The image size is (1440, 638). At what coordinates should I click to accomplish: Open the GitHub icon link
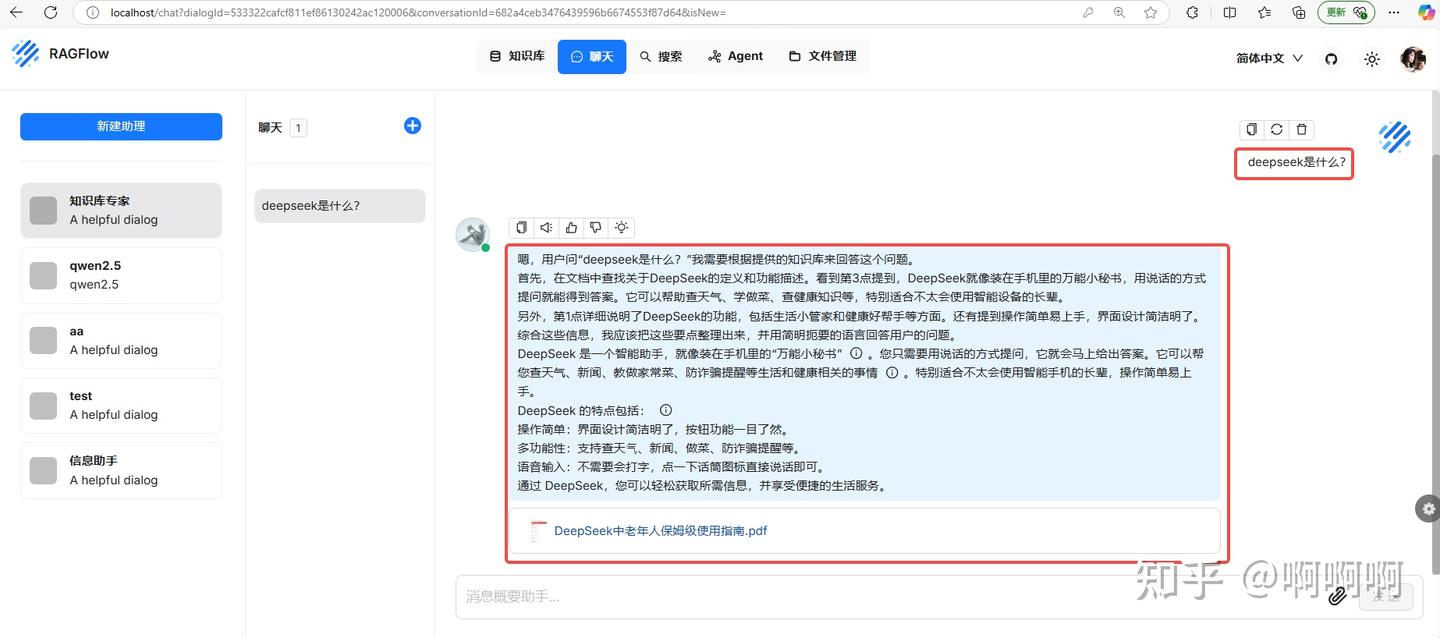click(x=1331, y=59)
